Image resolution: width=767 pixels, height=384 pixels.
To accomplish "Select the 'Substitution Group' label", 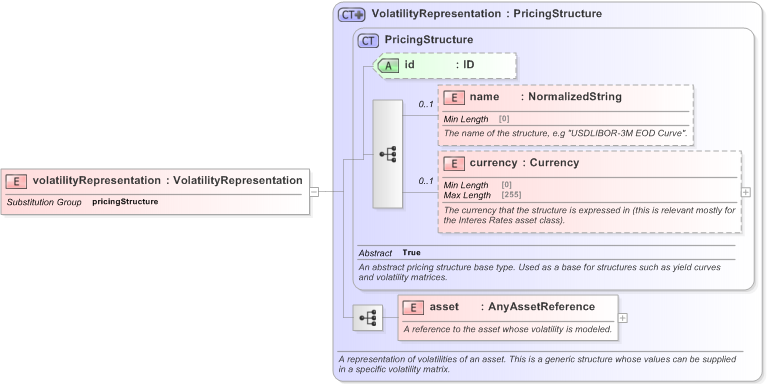I will (x=44, y=202).
